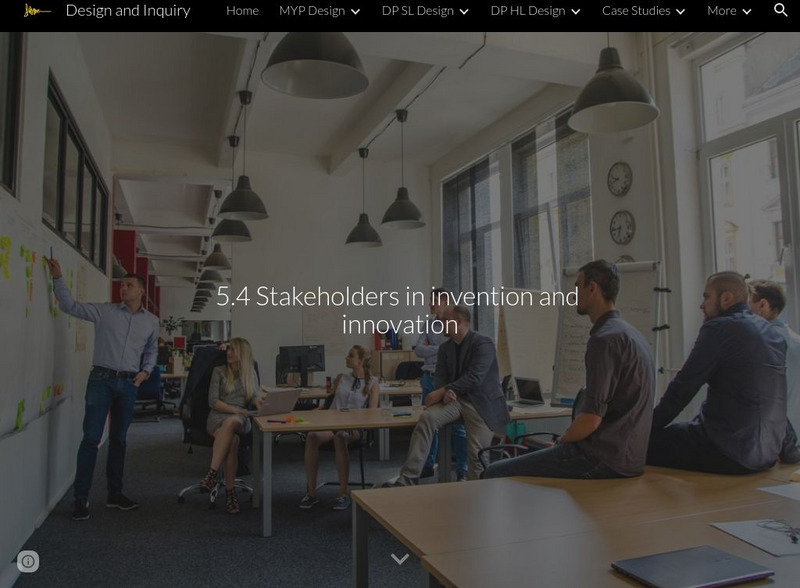The width and height of the screenshot is (800, 588).
Task: Click the scroll-down chevron below the heading
Action: point(399,558)
